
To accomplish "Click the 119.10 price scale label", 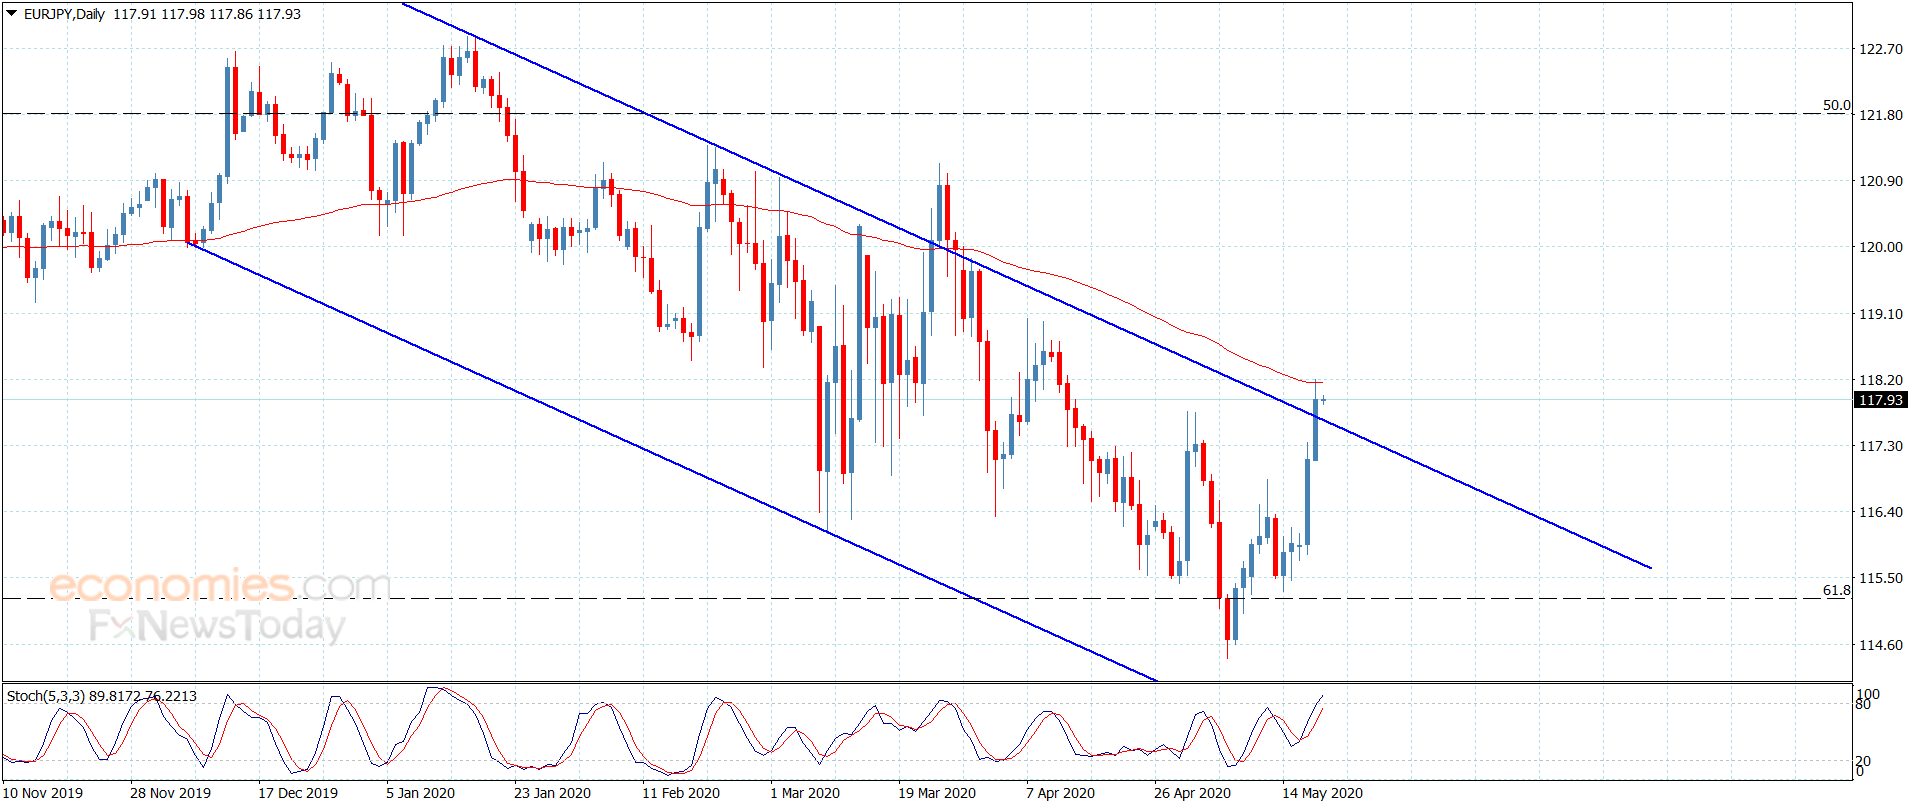I will coord(1880,314).
